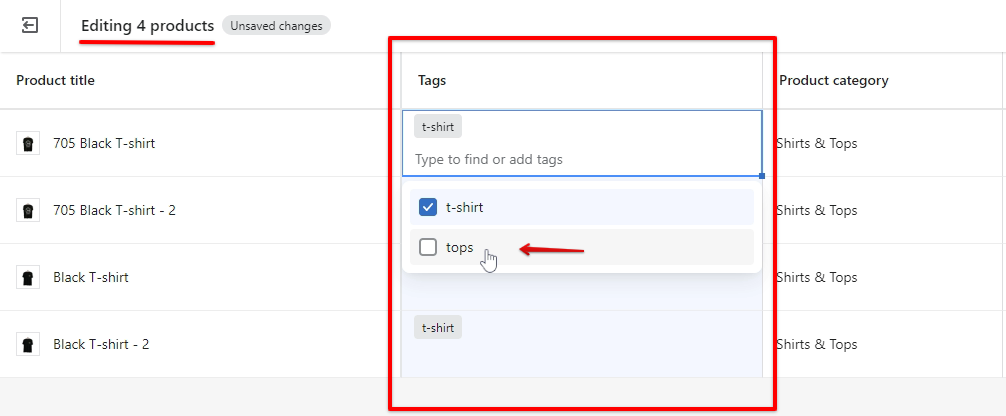The width and height of the screenshot is (1006, 416).
Task: Click Shirts & Tops category in first row
Action: 816,143
